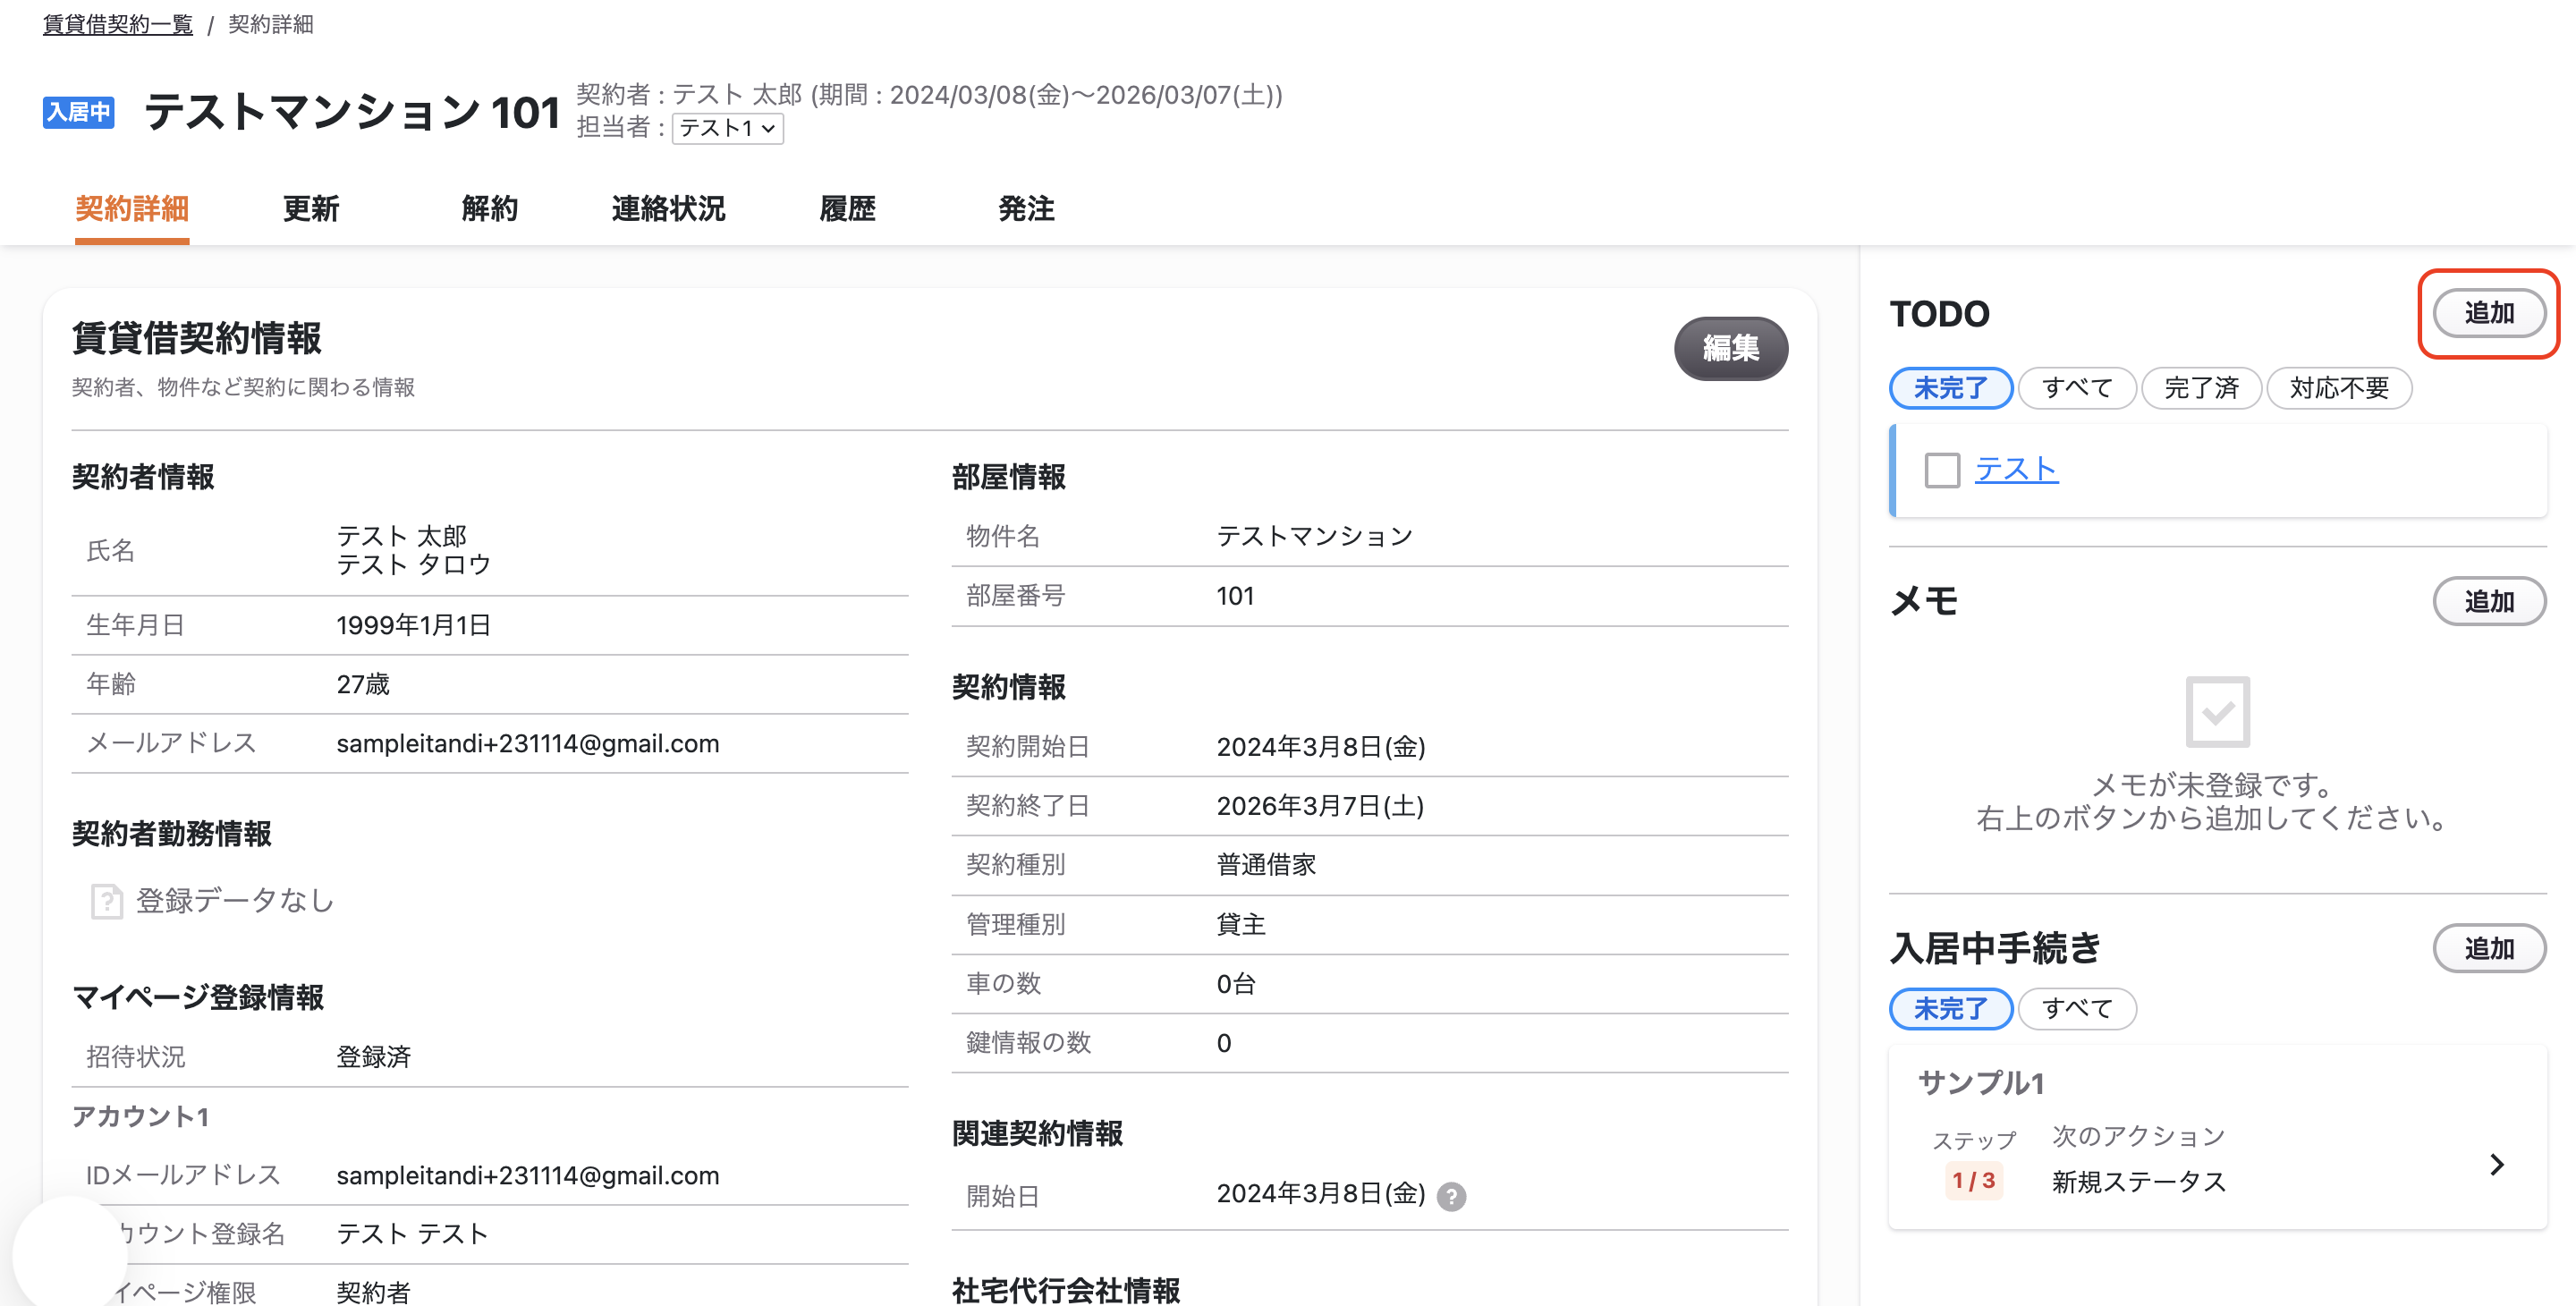Click the help icon beside 開始日
The height and width of the screenshot is (1306, 2576).
coord(1451,1196)
